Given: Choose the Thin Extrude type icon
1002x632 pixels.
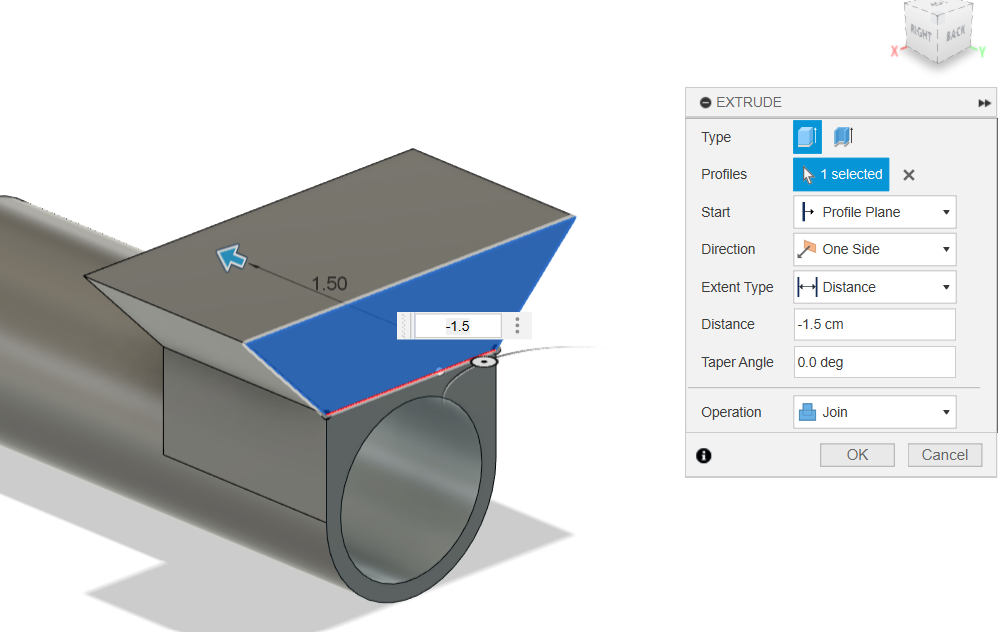Looking at the screenshot, I should pos(843,137).
